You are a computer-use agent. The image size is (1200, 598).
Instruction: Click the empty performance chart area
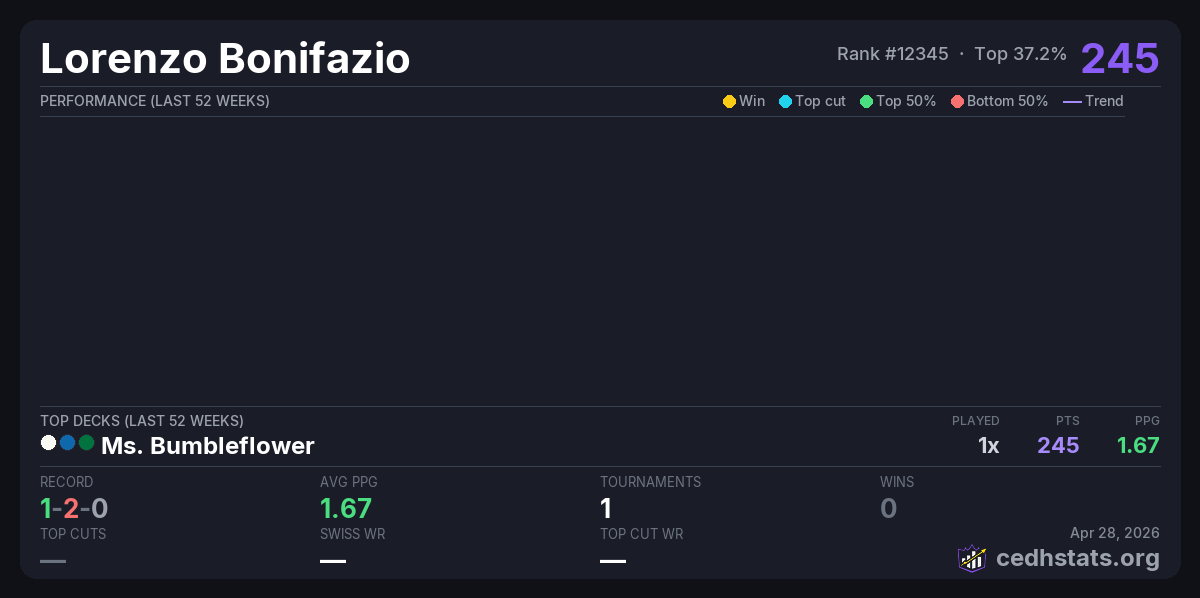582,260
